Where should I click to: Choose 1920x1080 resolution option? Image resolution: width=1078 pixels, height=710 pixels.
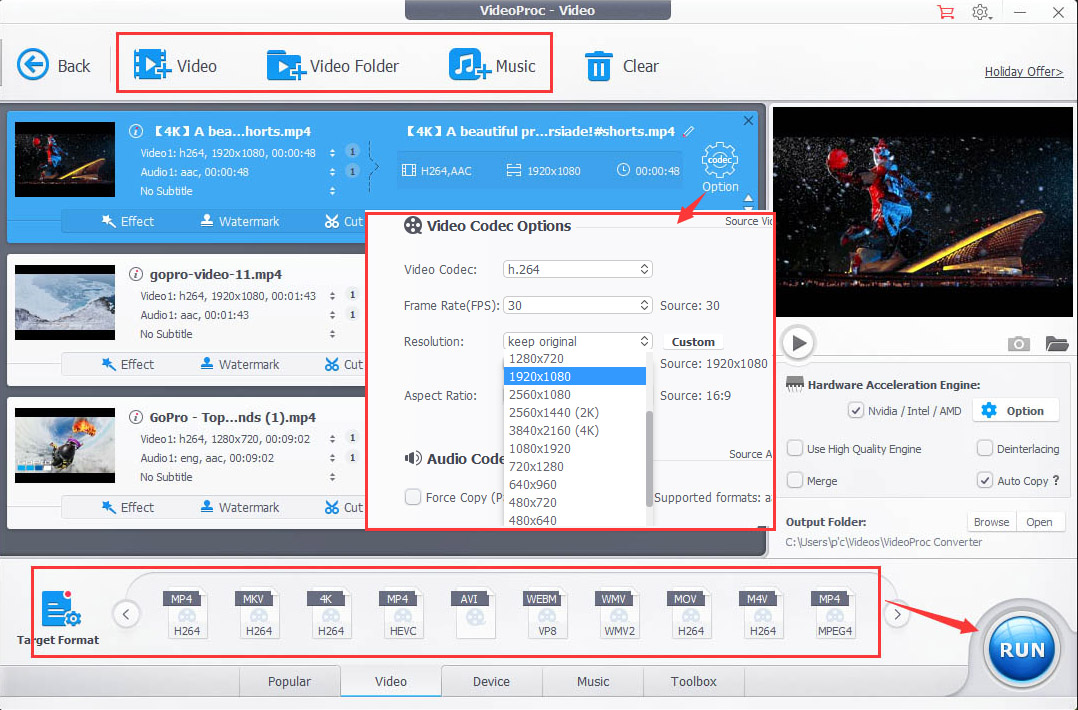point(575,376)
